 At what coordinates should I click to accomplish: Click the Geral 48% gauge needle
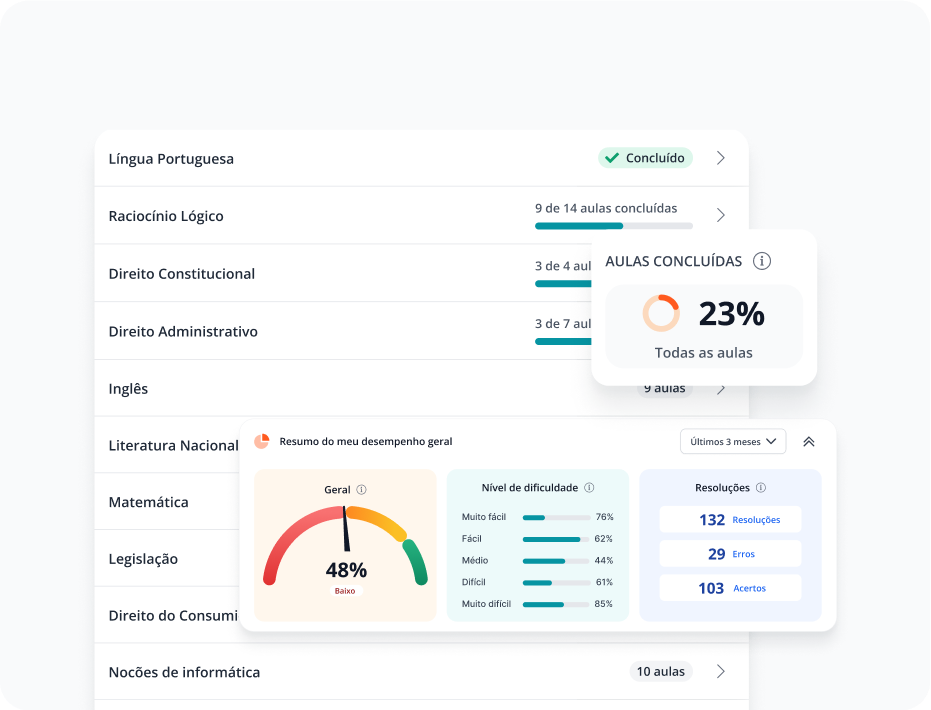point(346,530)
